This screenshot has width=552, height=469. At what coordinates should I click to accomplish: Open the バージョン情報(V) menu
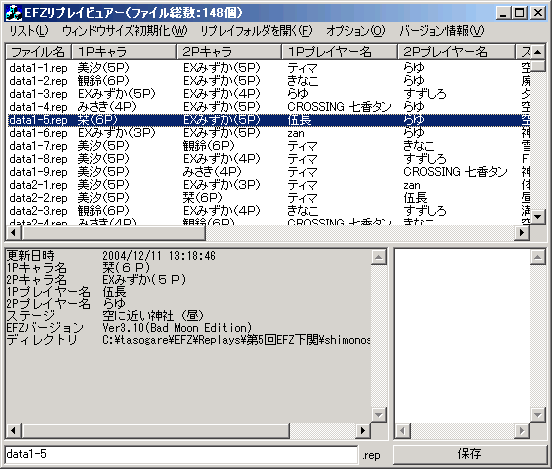pyautogui.click(x=442, y=31)
